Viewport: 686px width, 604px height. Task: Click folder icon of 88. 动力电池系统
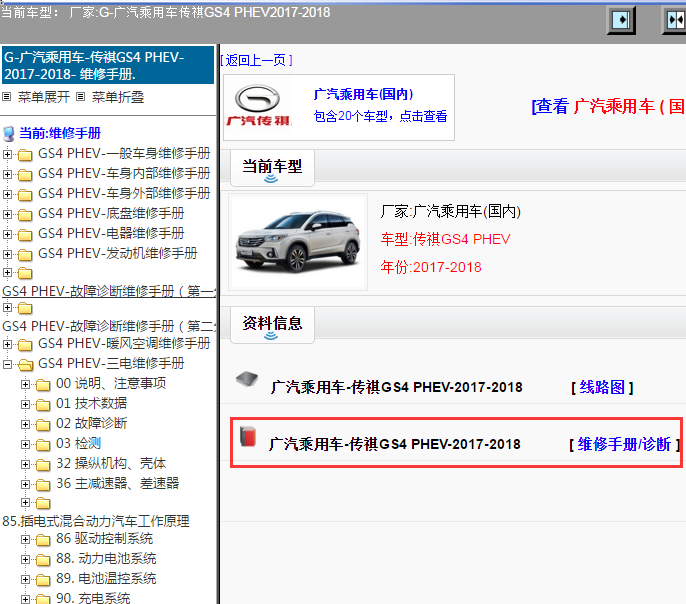[43, 560]
